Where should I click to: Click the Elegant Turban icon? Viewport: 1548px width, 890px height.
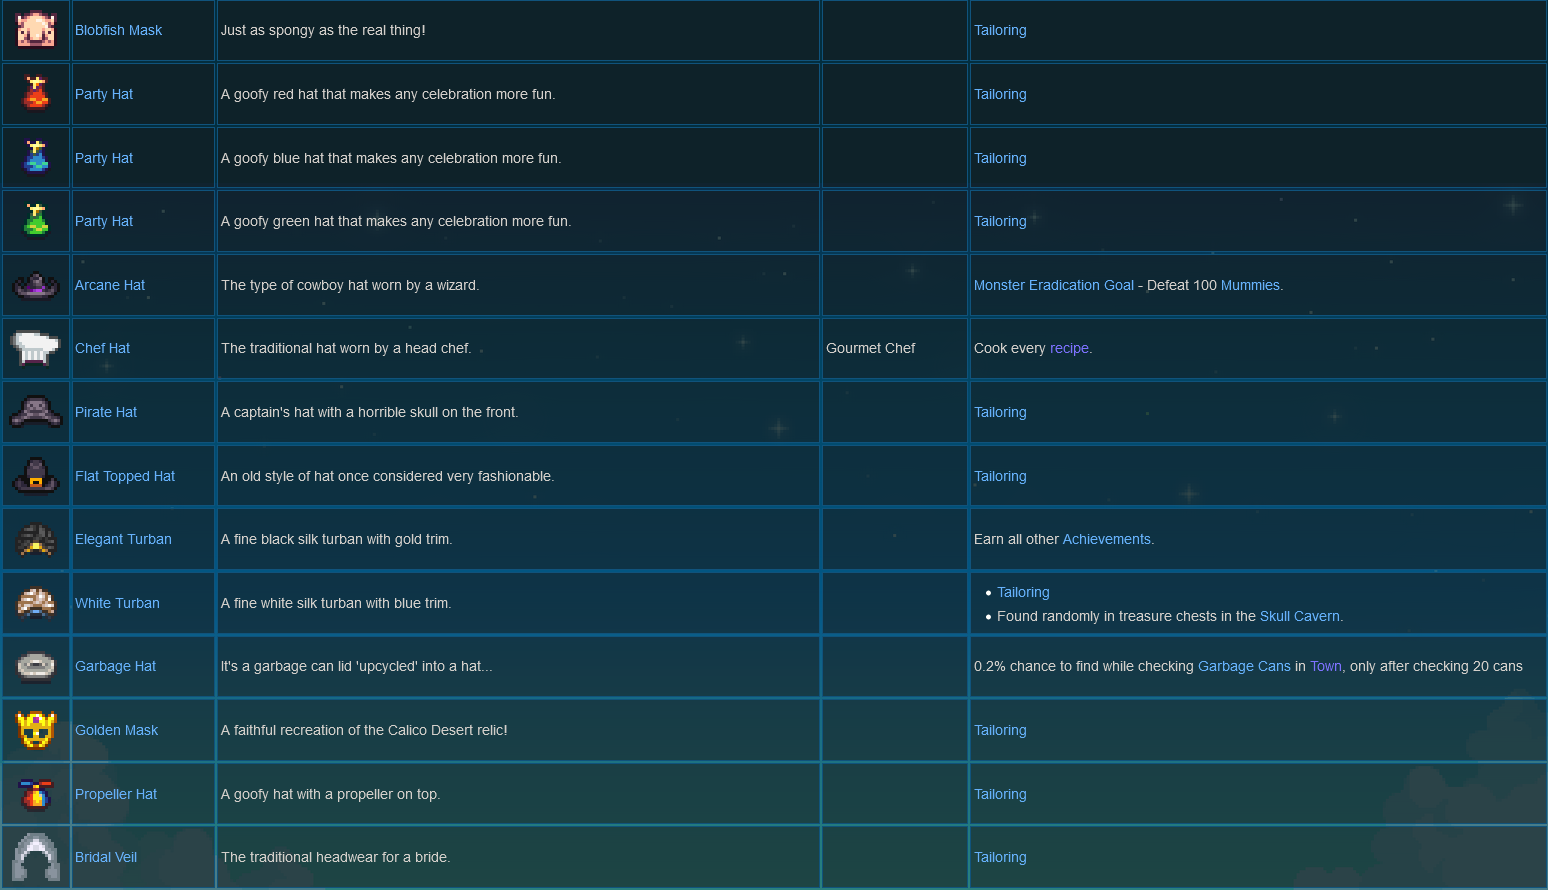[x=36, y=540]
